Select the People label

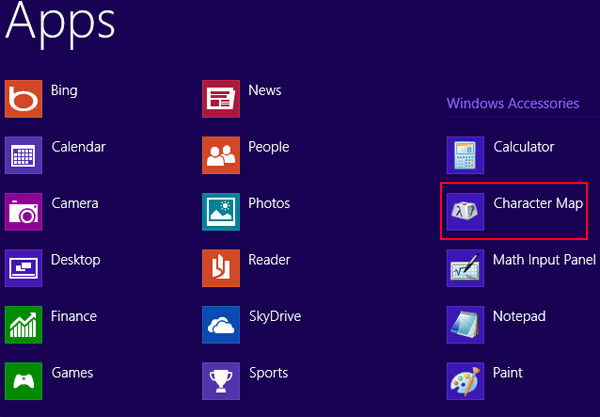269,147
